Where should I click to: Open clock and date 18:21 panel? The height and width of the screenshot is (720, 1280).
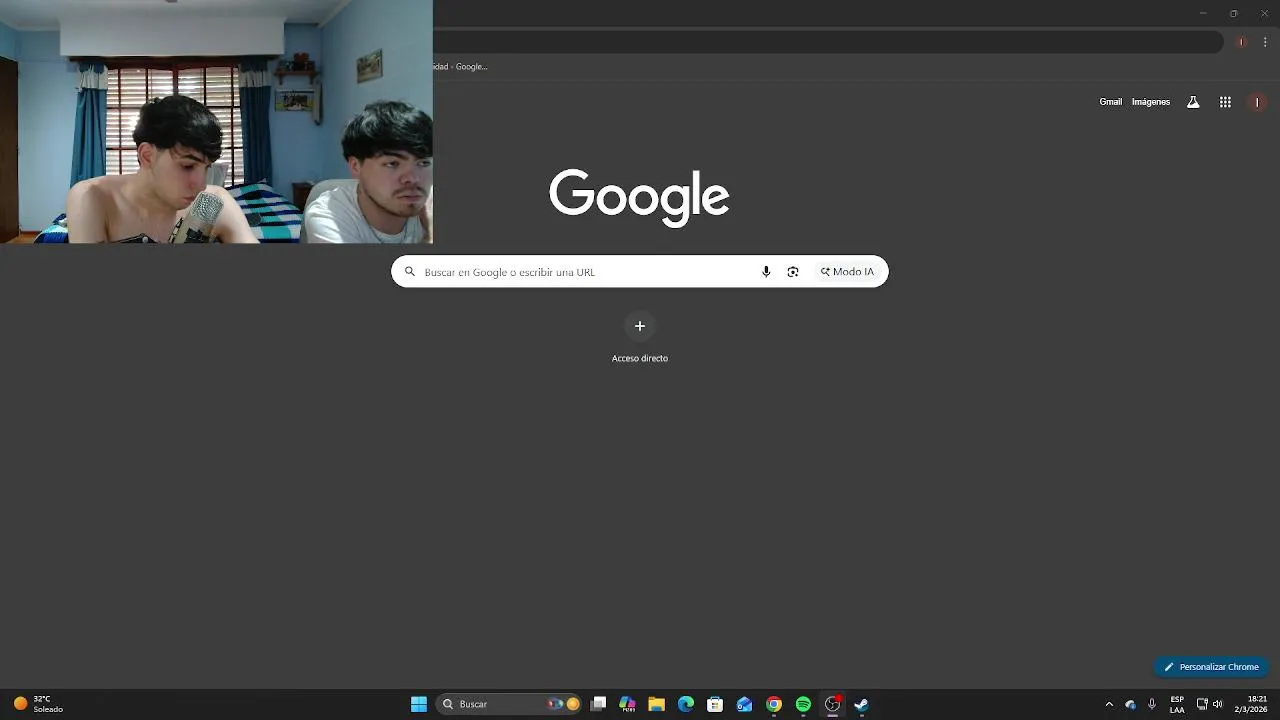(x=1251, y=704)
